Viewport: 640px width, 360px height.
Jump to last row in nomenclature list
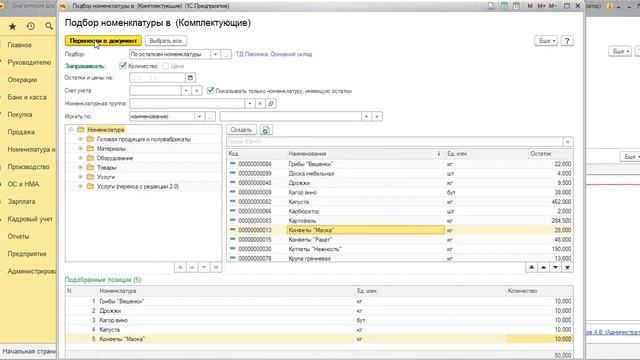click(567, 267)
